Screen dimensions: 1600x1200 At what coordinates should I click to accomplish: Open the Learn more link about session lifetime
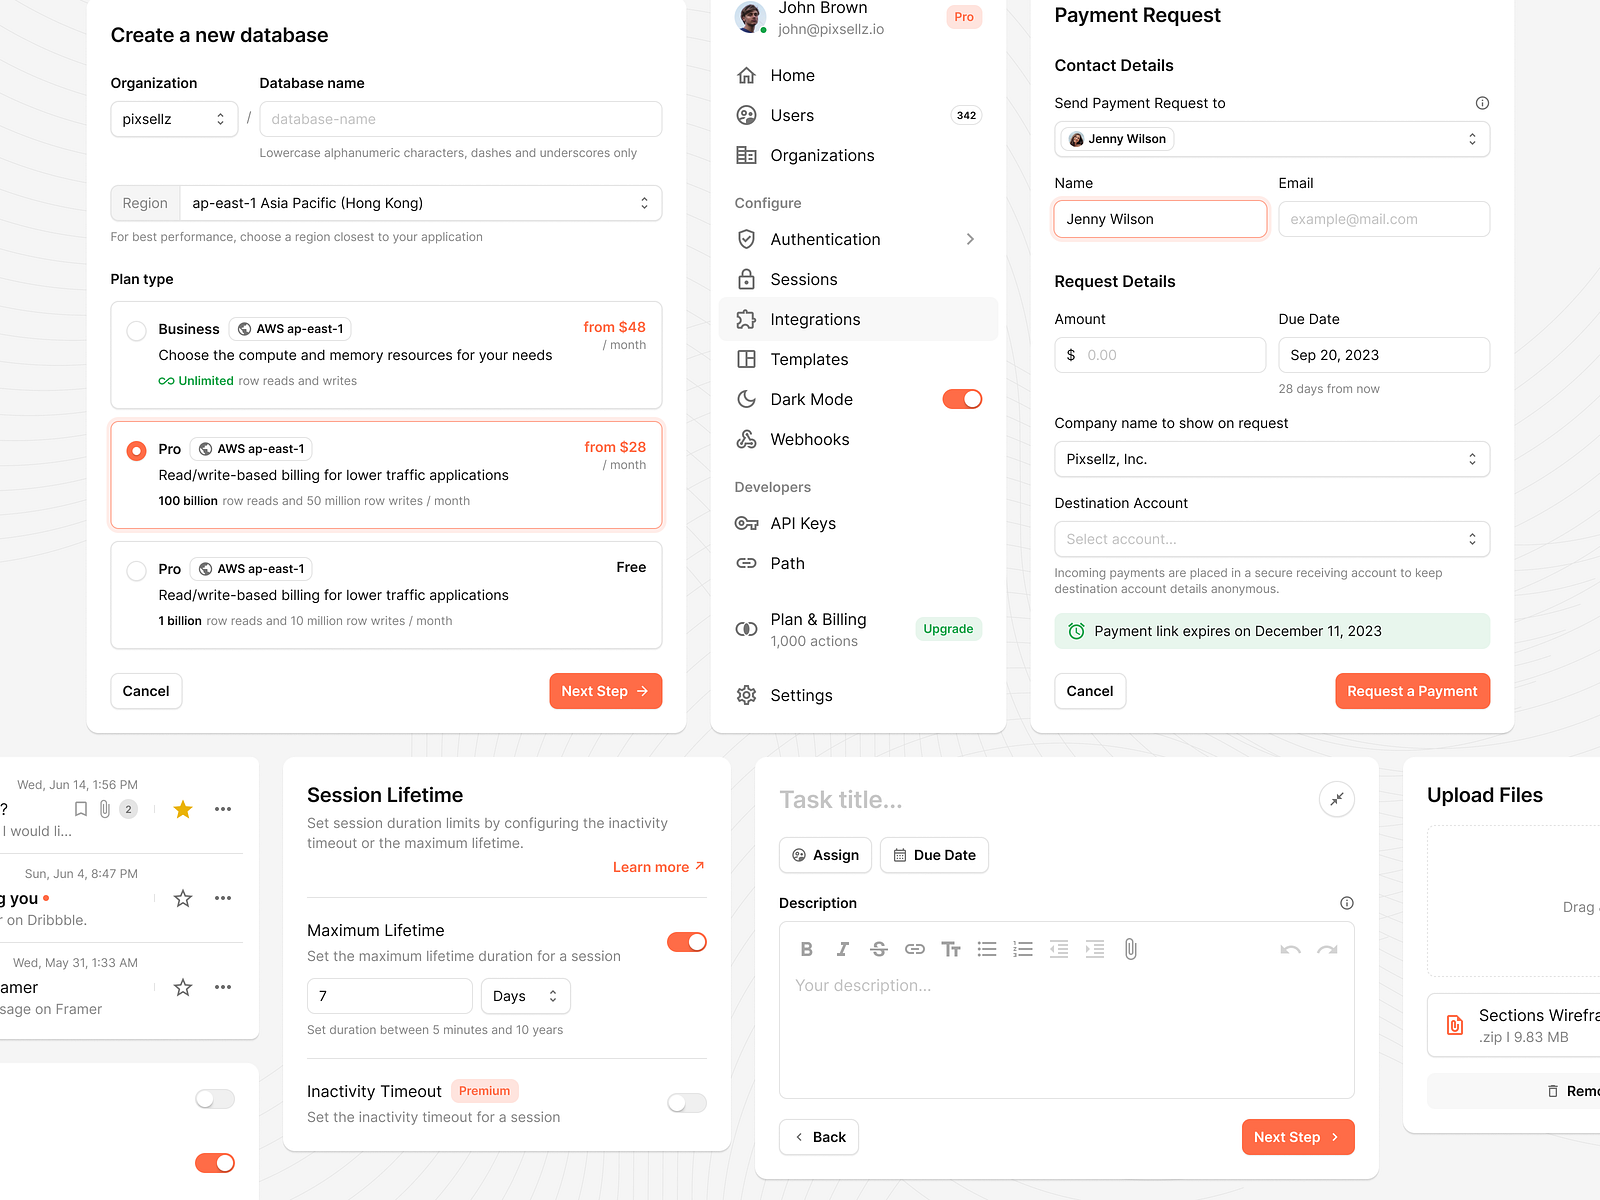point(650,866)
